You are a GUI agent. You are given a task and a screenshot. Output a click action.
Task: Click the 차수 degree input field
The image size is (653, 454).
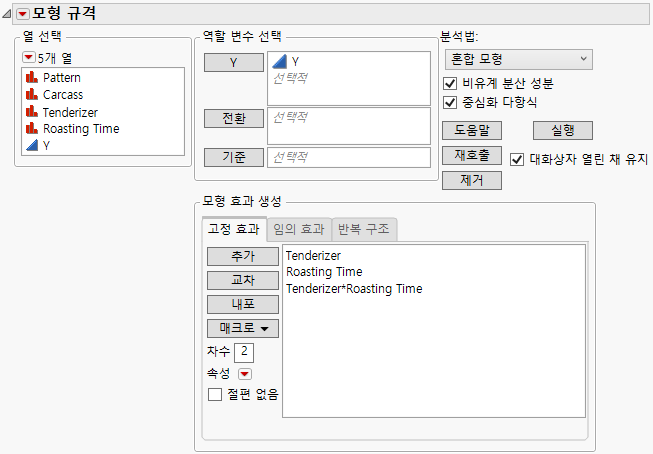click(x=244, y=352)
